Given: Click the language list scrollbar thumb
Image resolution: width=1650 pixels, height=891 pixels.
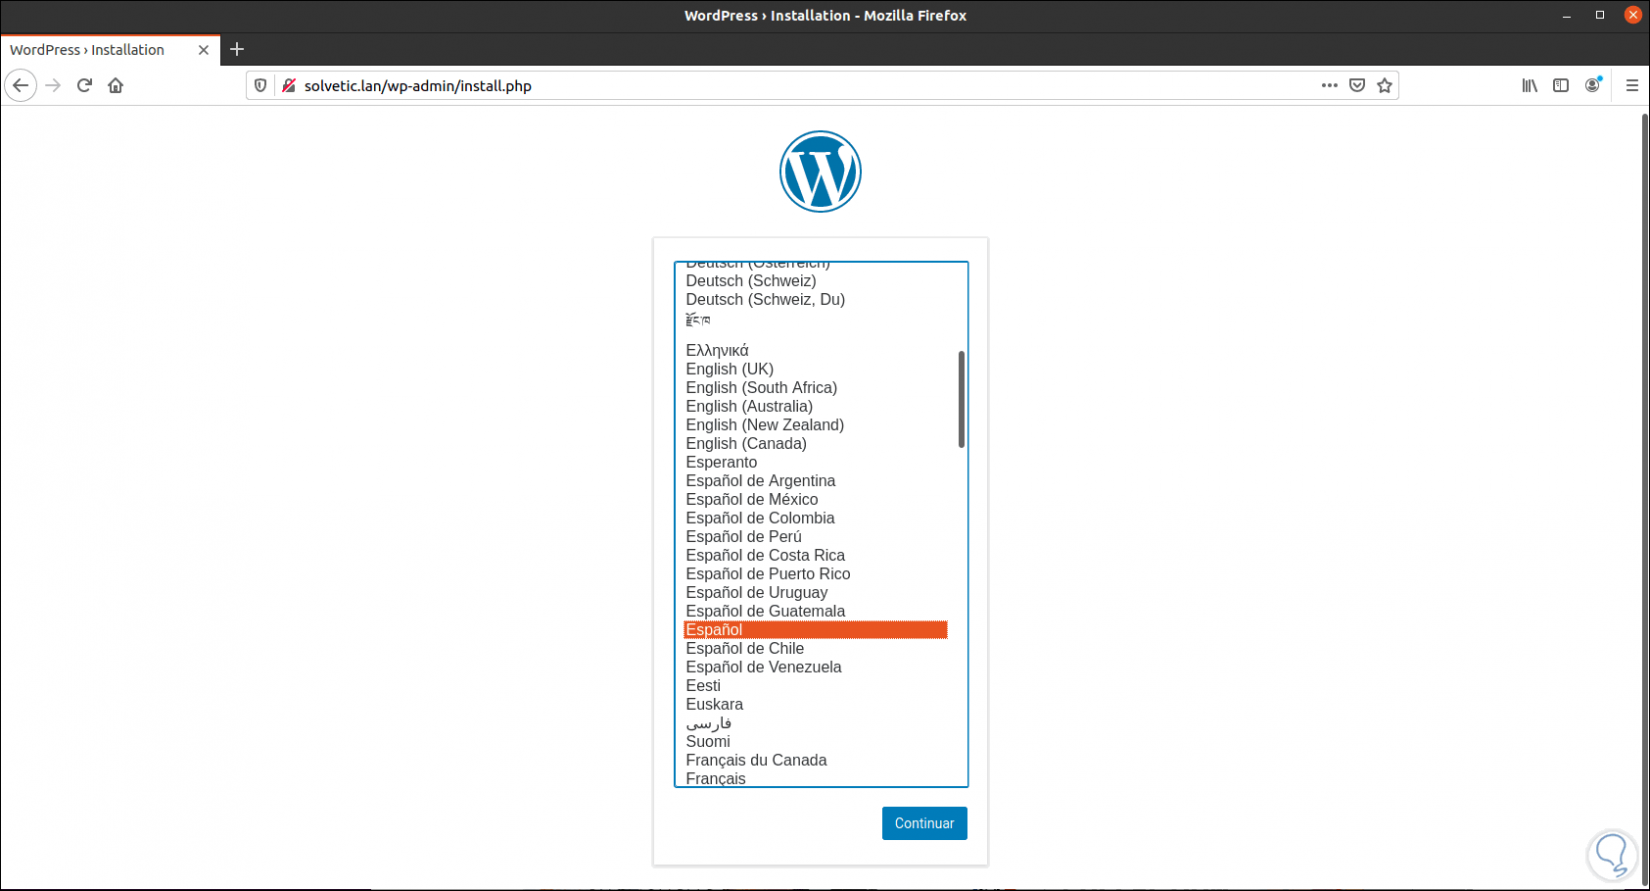Looking at the screenshot, I should tap(962, 399).
